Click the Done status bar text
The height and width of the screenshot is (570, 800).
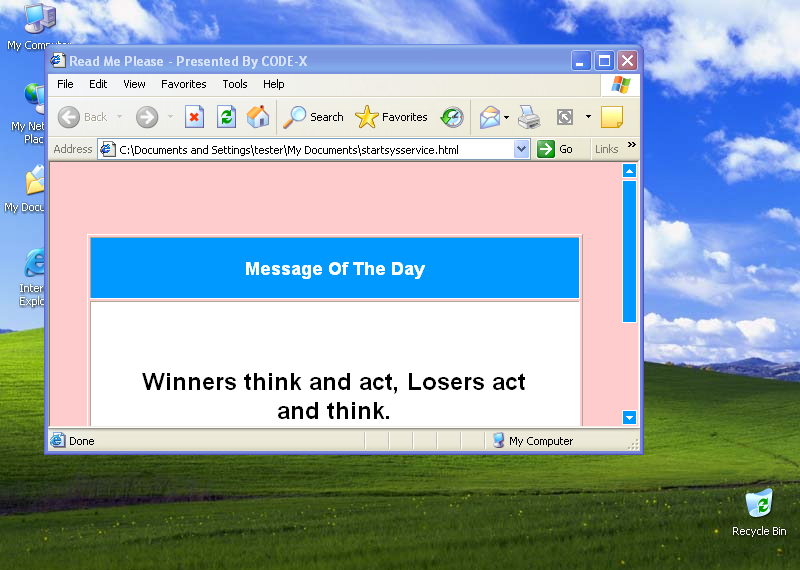pos(82,441)
